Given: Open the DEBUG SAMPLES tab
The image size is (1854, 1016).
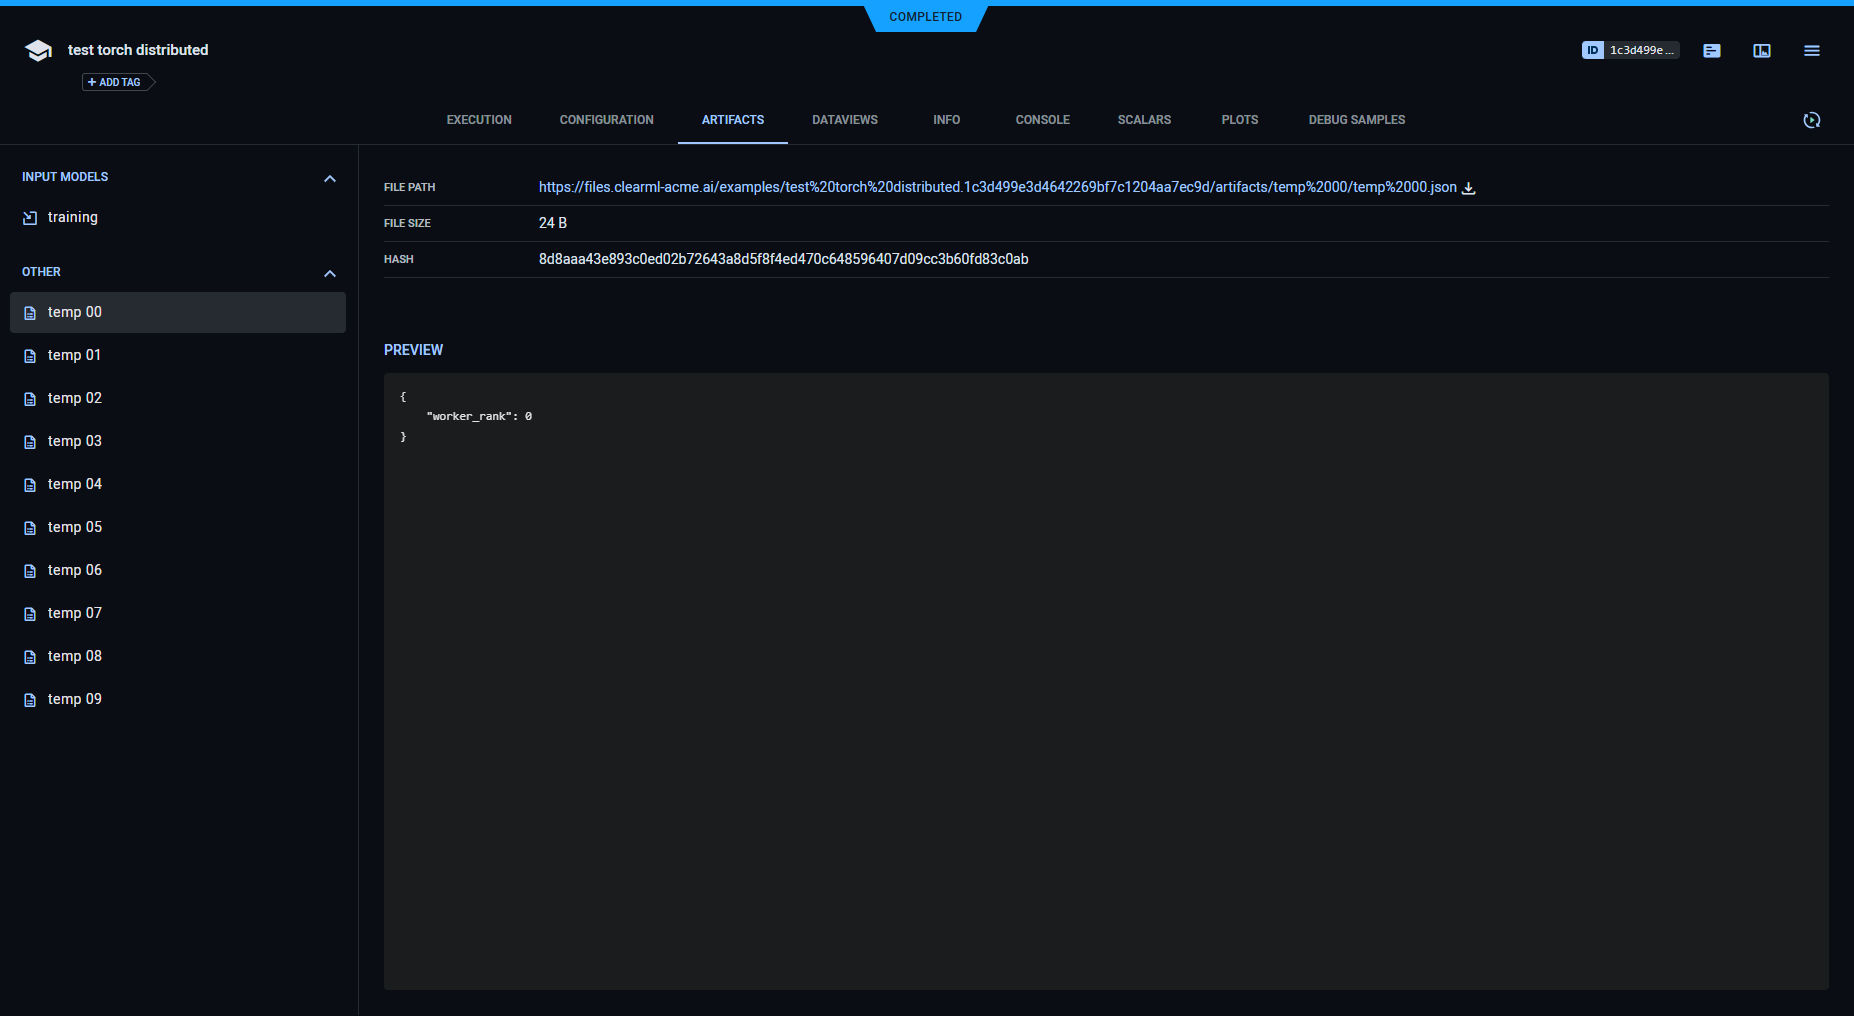Looking at the screenshot, I should (1355, 120).
